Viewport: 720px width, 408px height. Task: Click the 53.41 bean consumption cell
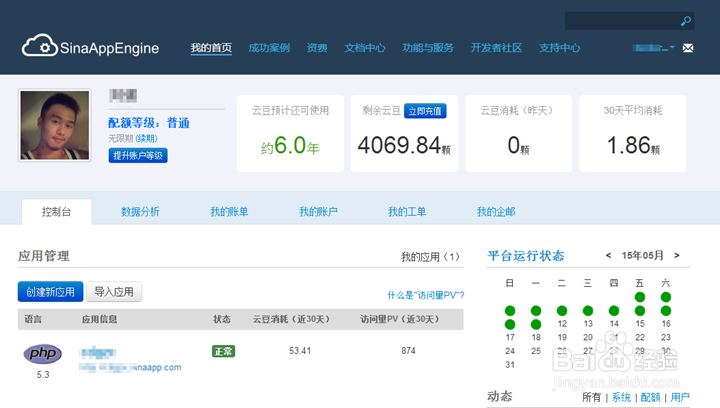[300, 351]
